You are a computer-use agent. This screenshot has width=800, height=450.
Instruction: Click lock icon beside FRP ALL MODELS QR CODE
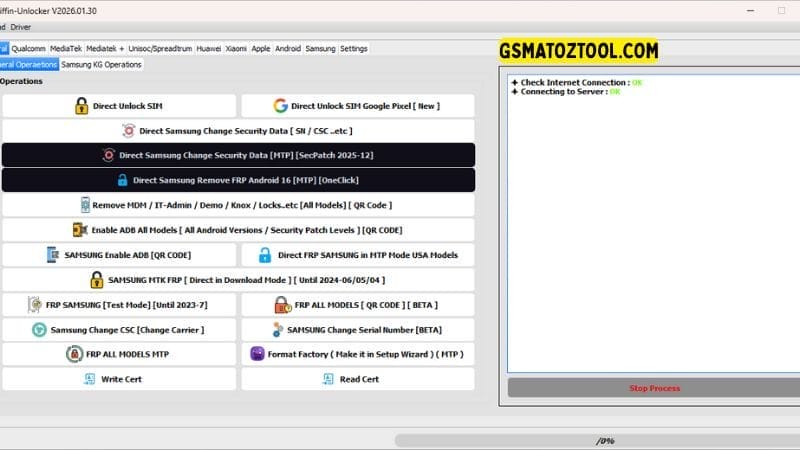pyautogui.click(x=283, y=305)
